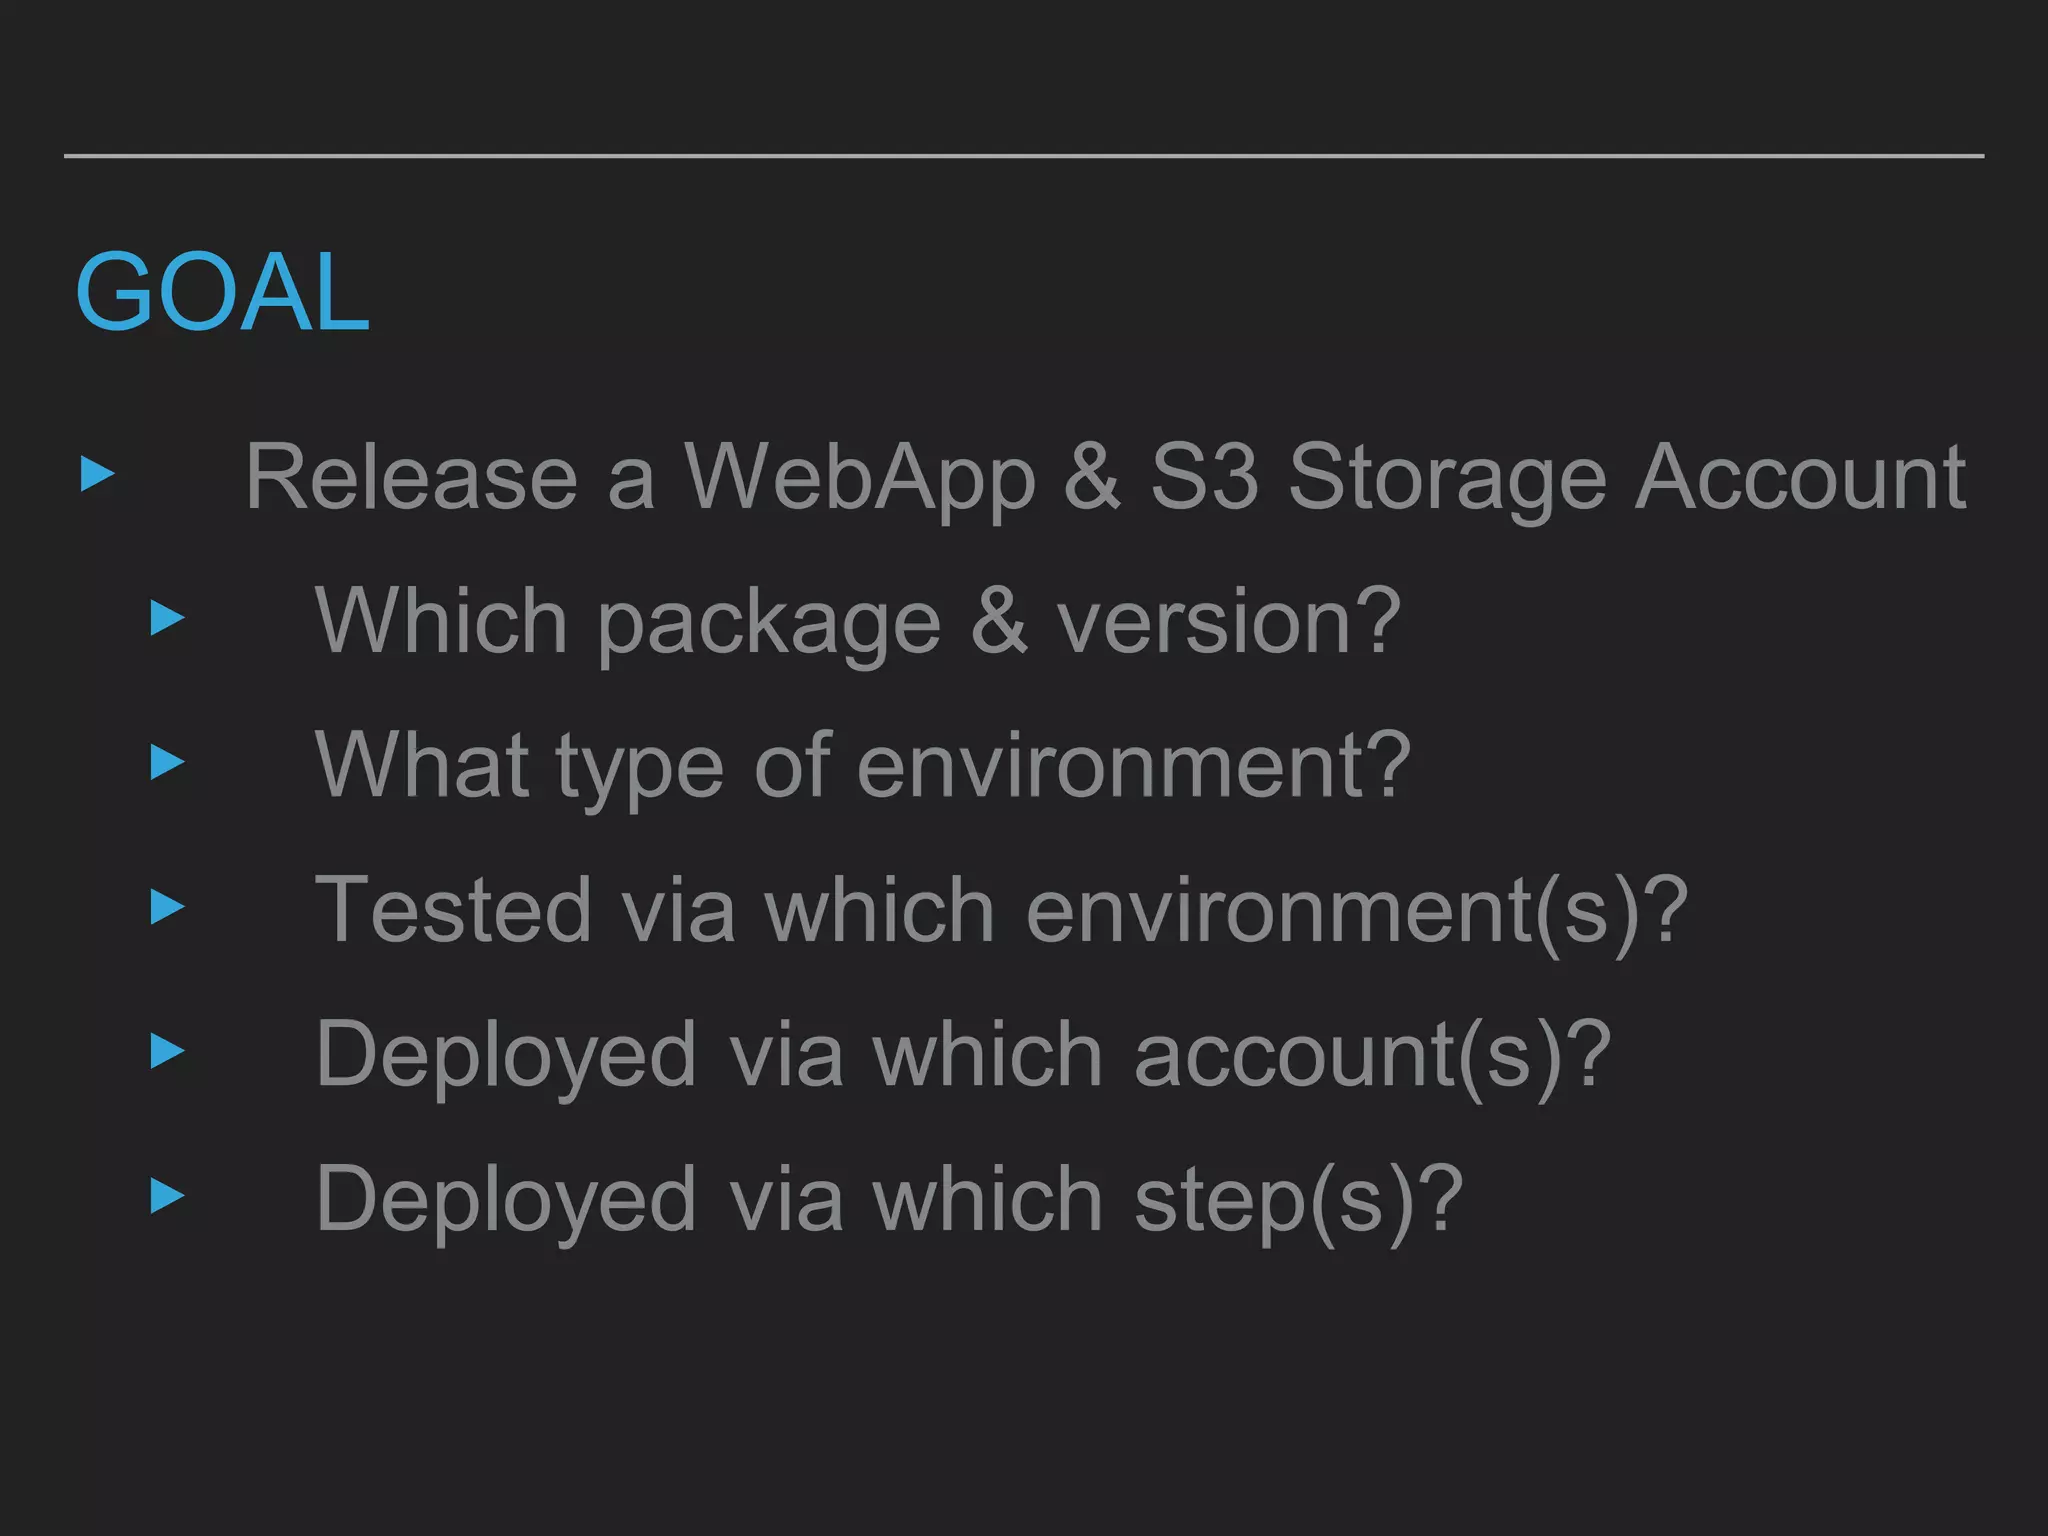Click the word "Storage" in the first bullet
The height and width of the screenshot is (1536, 2048).
tap(1446, 478)
